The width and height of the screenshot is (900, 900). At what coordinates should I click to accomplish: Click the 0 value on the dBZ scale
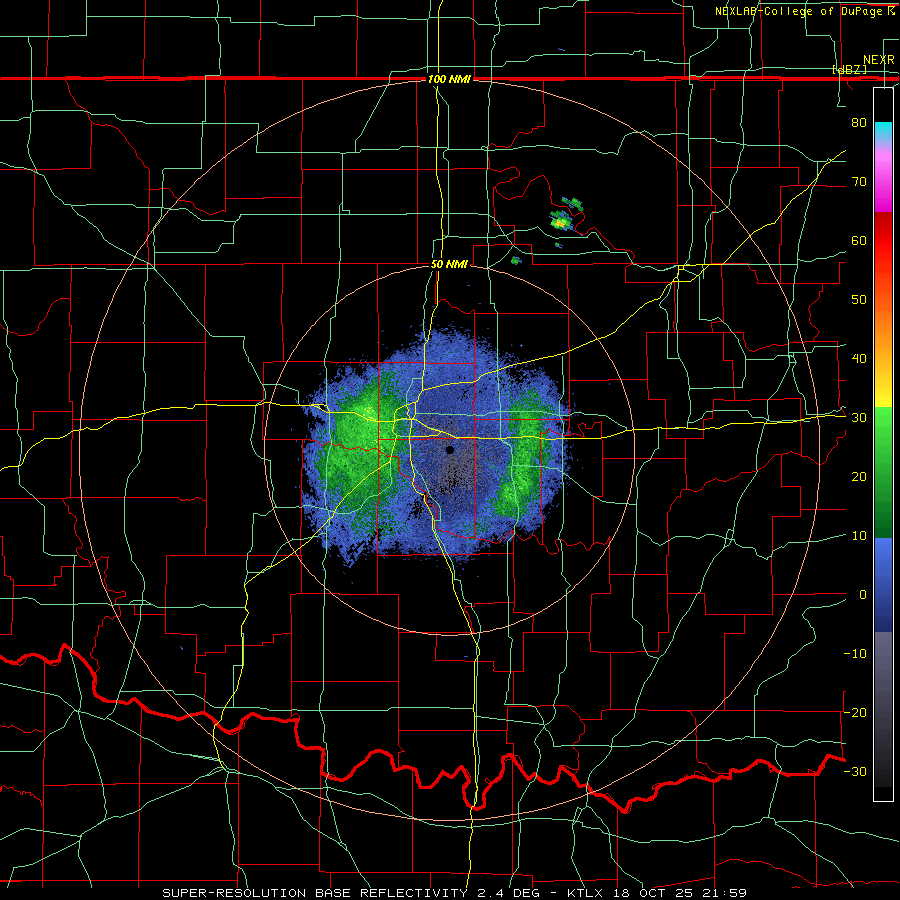pos(863,595)
